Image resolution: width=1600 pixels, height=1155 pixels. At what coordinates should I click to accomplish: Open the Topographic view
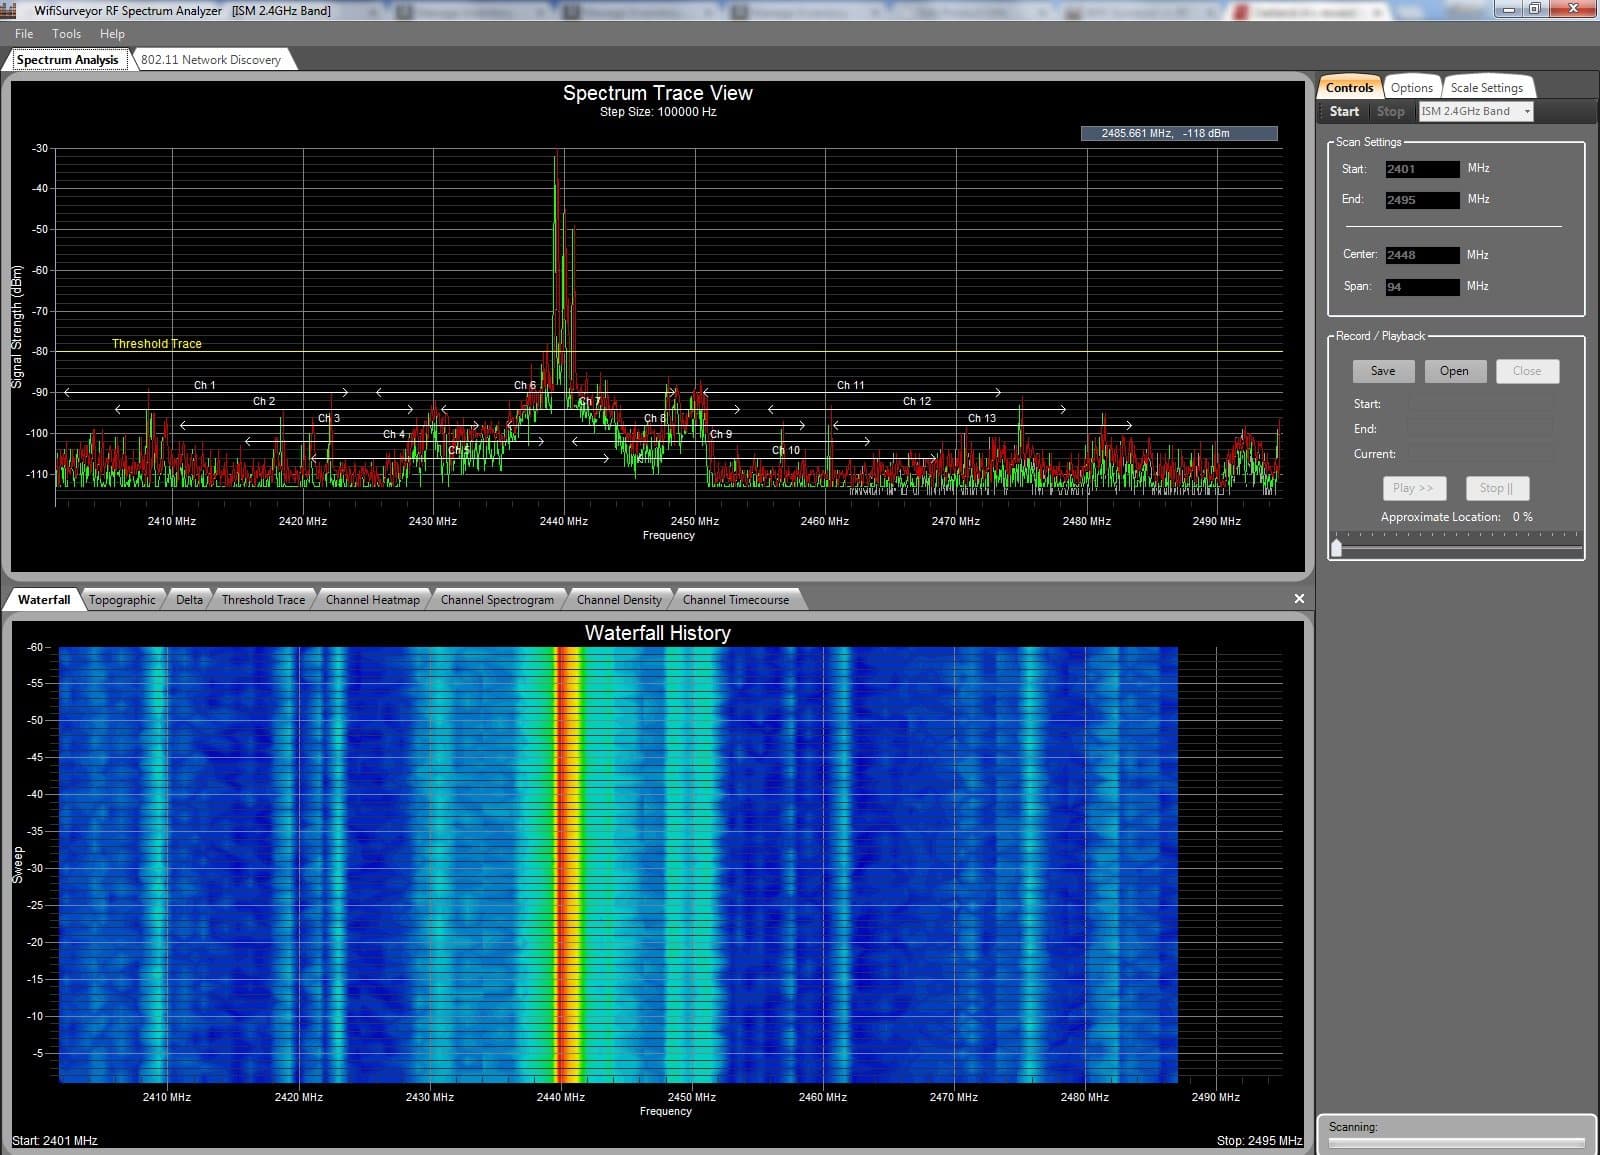coord(122,599)
